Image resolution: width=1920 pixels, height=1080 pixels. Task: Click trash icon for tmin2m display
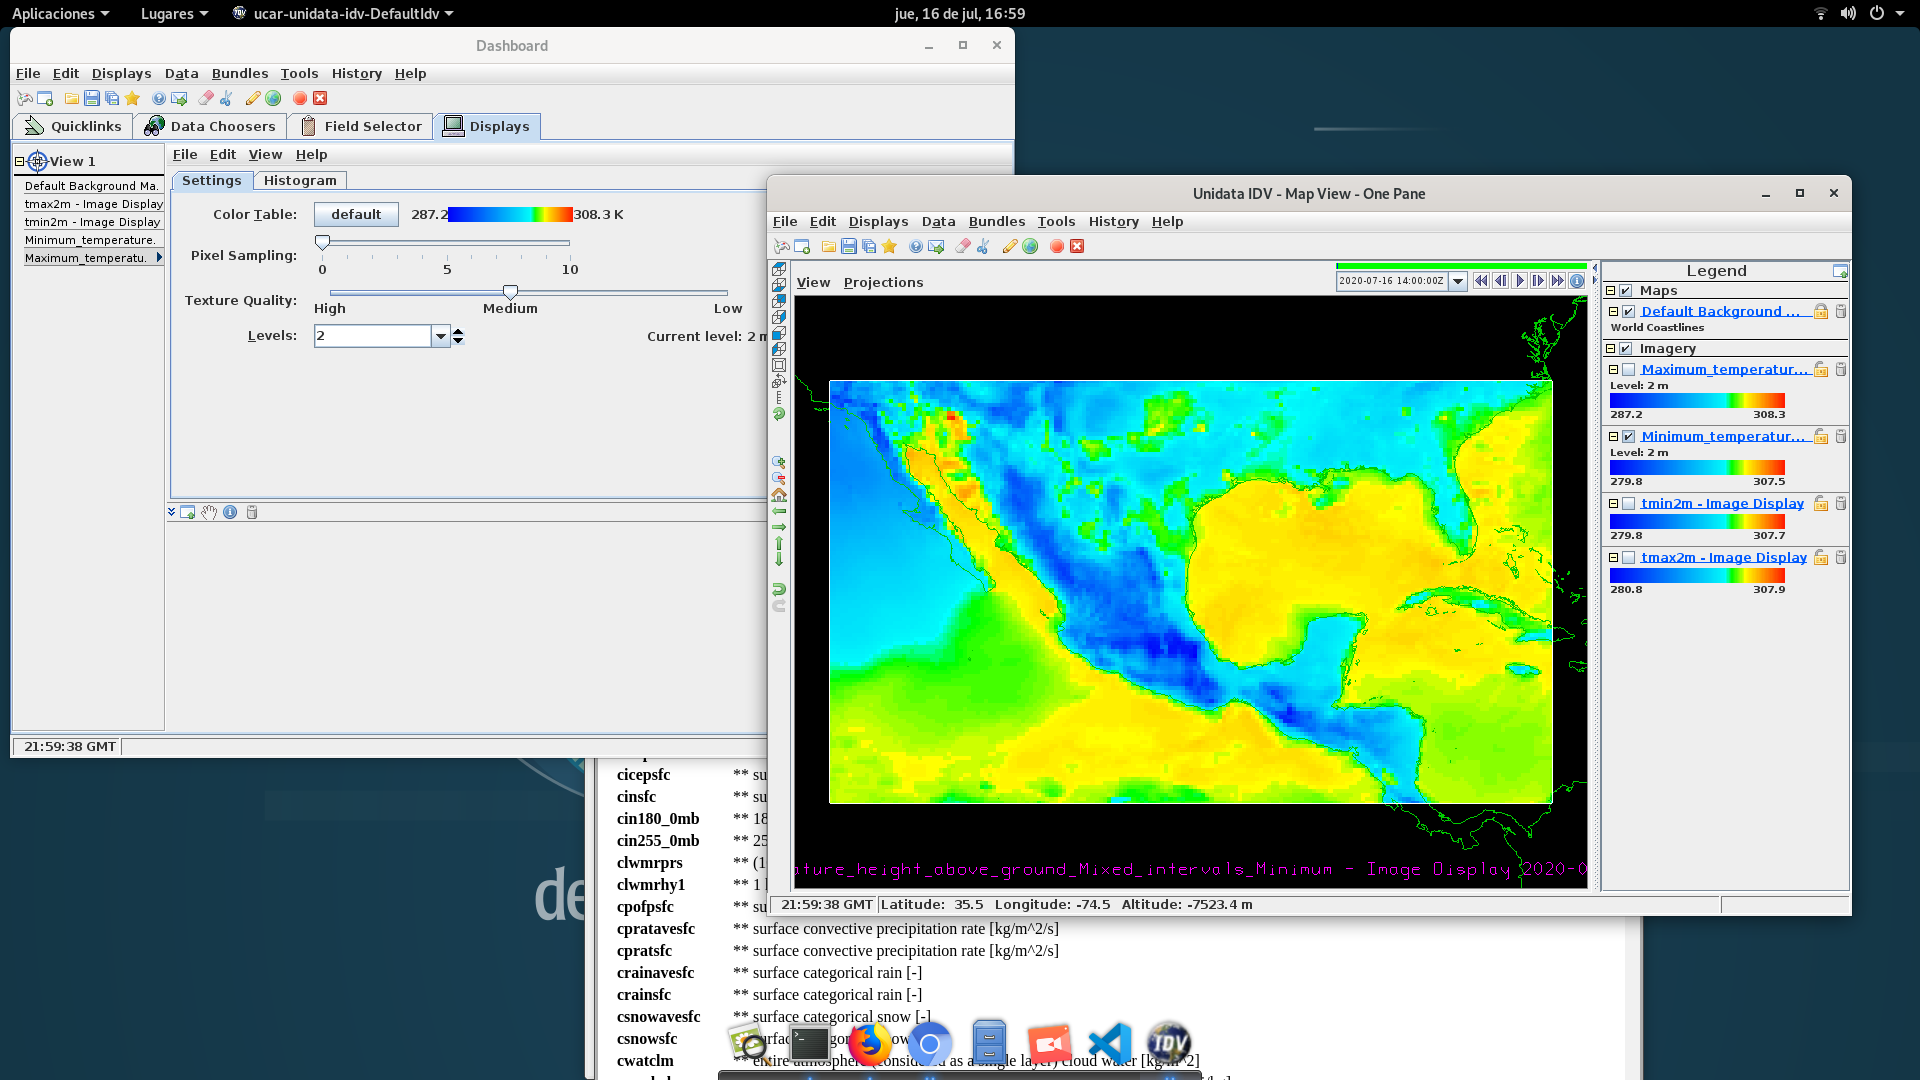1840,503
